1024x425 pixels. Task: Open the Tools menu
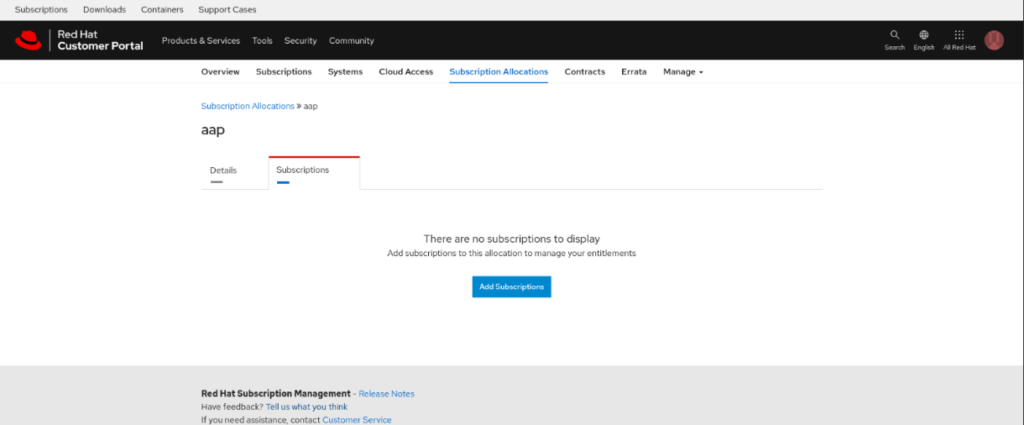[263, 40]
